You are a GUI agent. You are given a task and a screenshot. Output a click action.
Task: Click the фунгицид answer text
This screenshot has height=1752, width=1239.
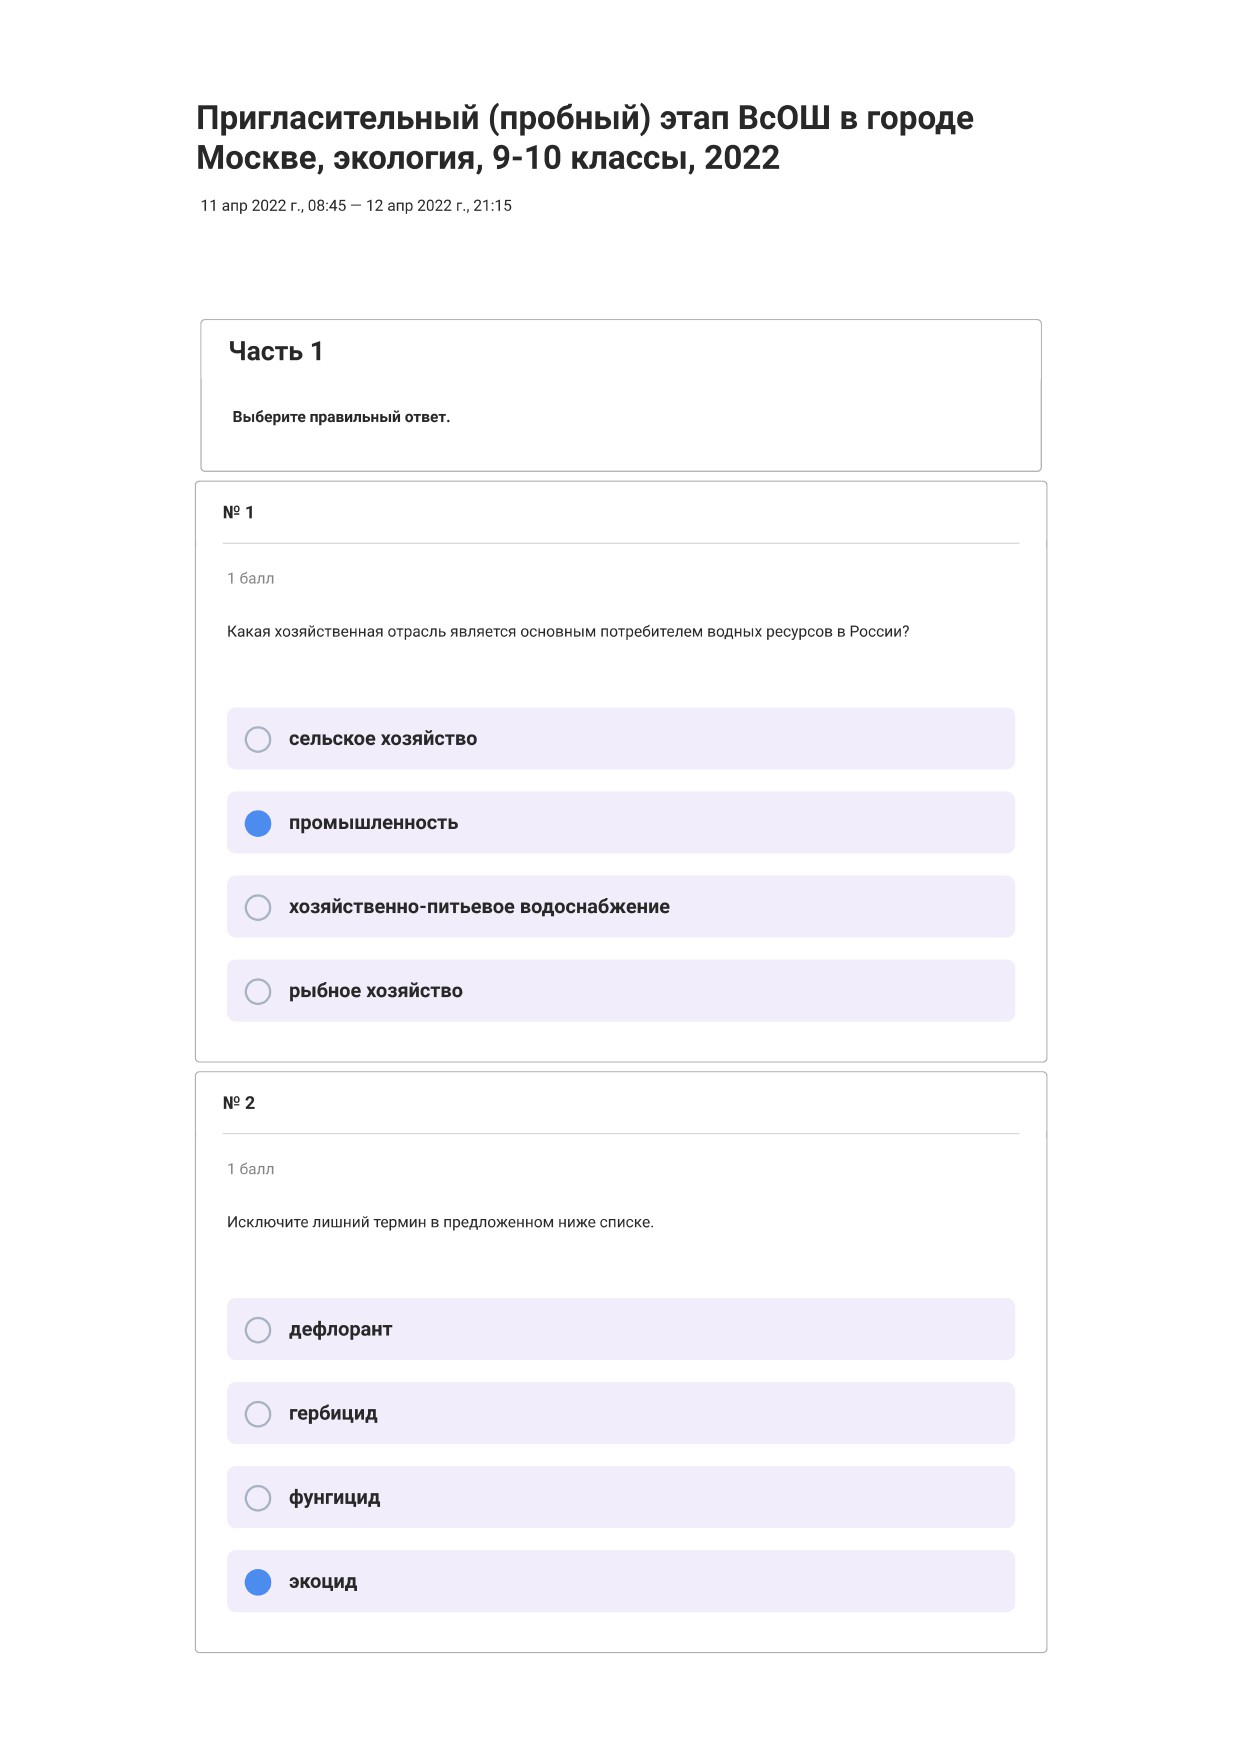(x=334, y=1497)
